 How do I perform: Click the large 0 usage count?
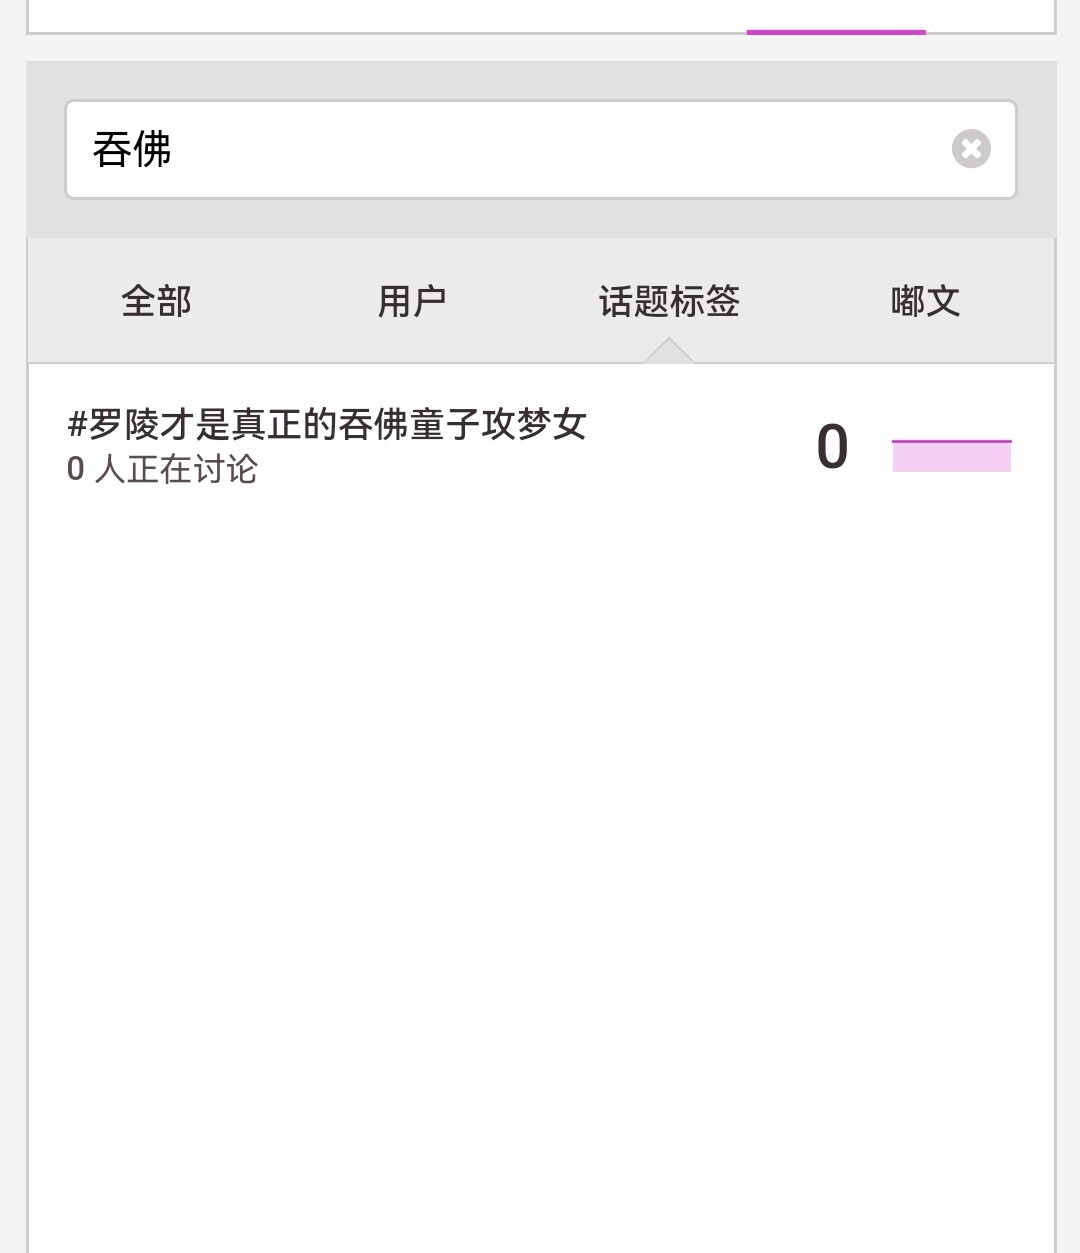point(832,447)
